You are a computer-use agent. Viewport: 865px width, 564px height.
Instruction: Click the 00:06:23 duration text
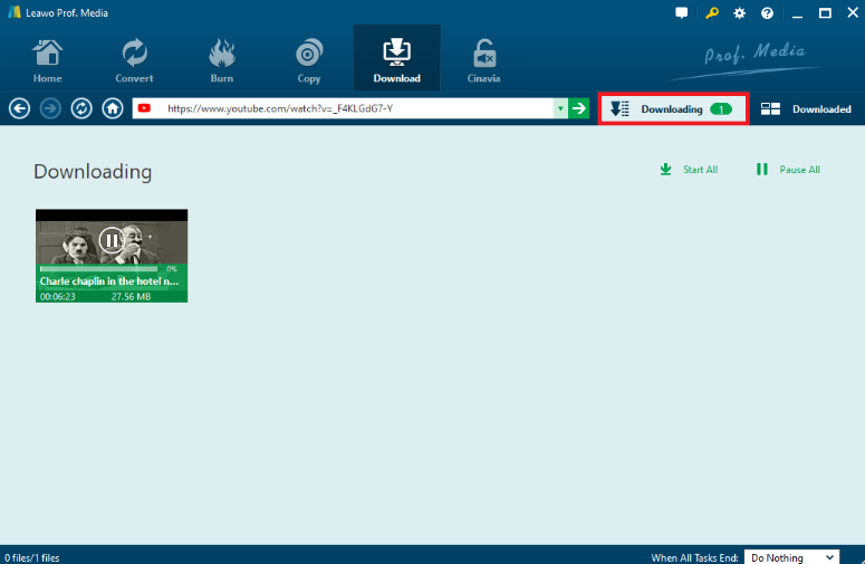click(x=57, y=297)
